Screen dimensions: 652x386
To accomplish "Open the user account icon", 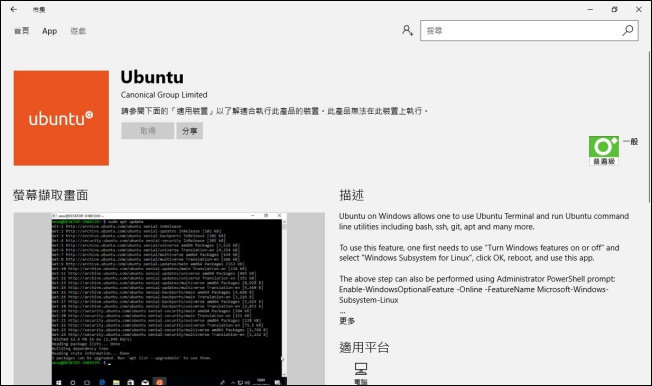I will [407, 30].
